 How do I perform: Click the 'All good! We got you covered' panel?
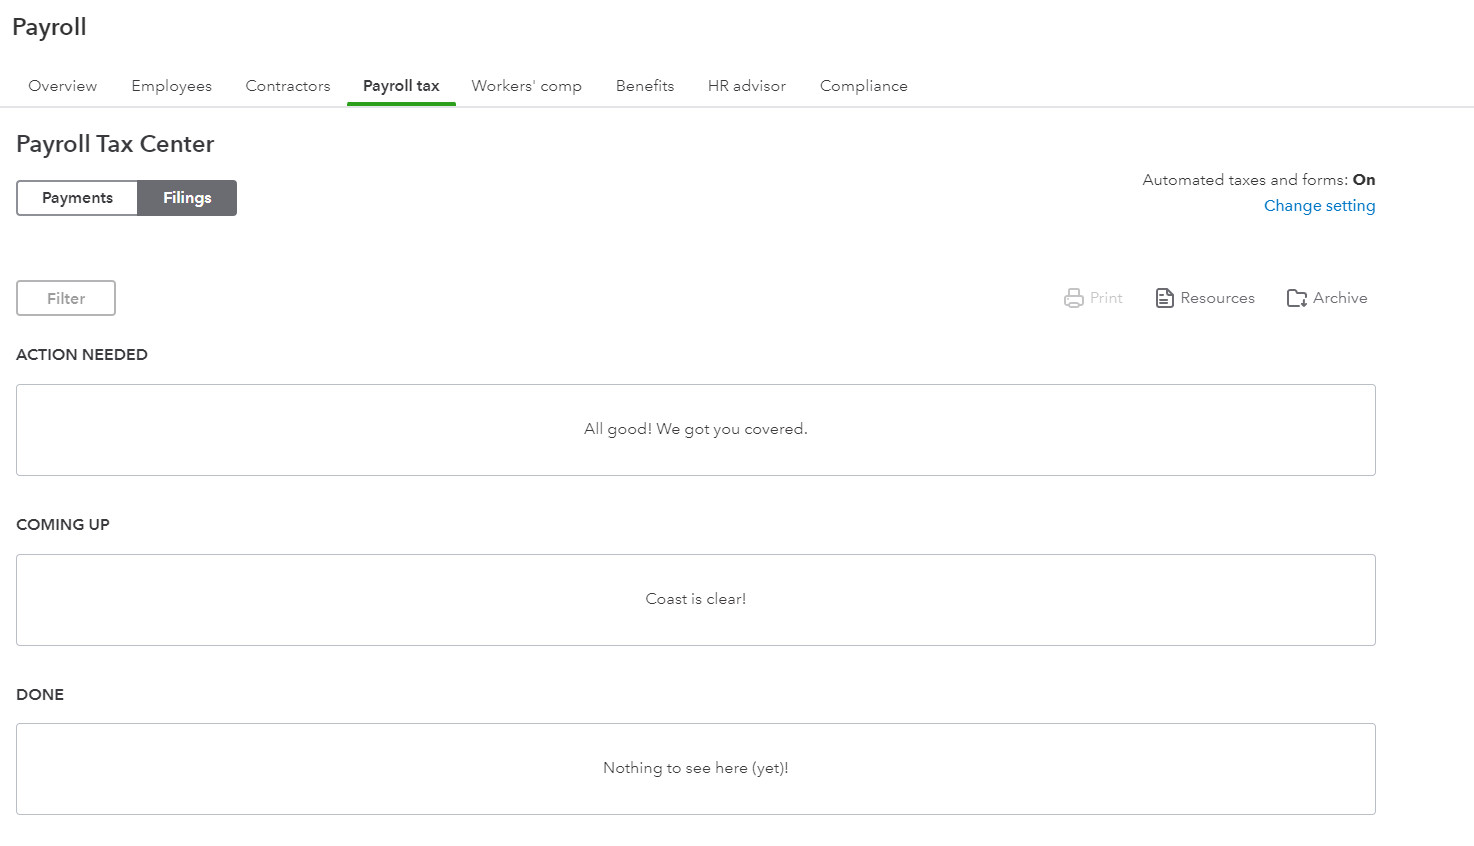[696, 430]
